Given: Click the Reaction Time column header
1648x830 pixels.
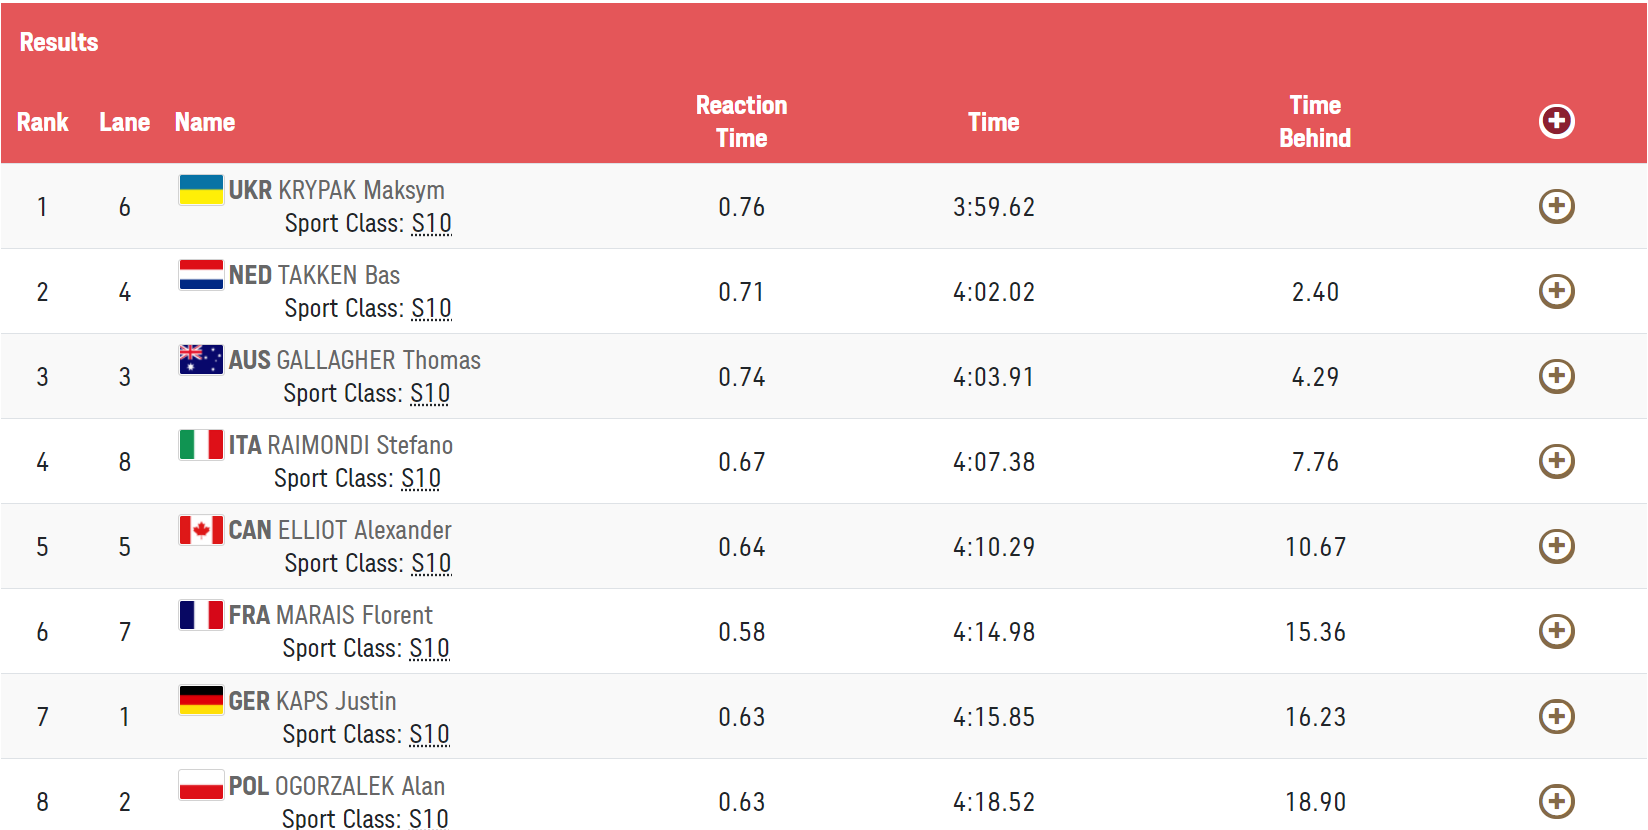Looking at the screenshot, I should coord(741,122).
